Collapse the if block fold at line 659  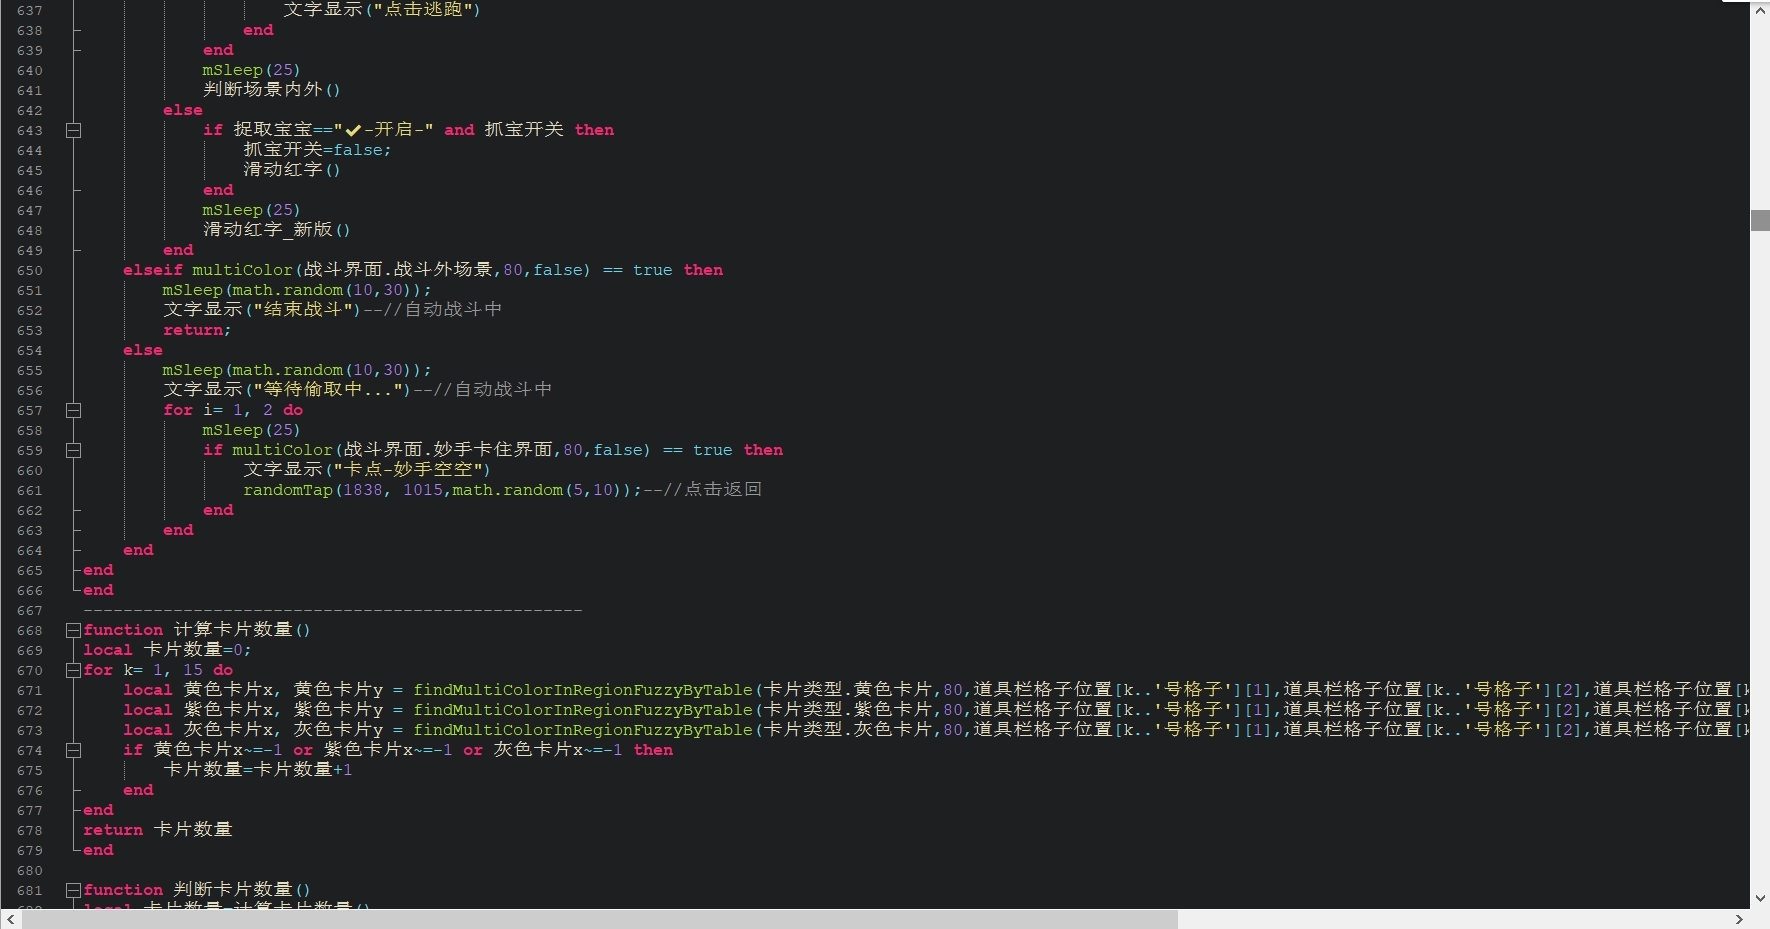(73, 450)
